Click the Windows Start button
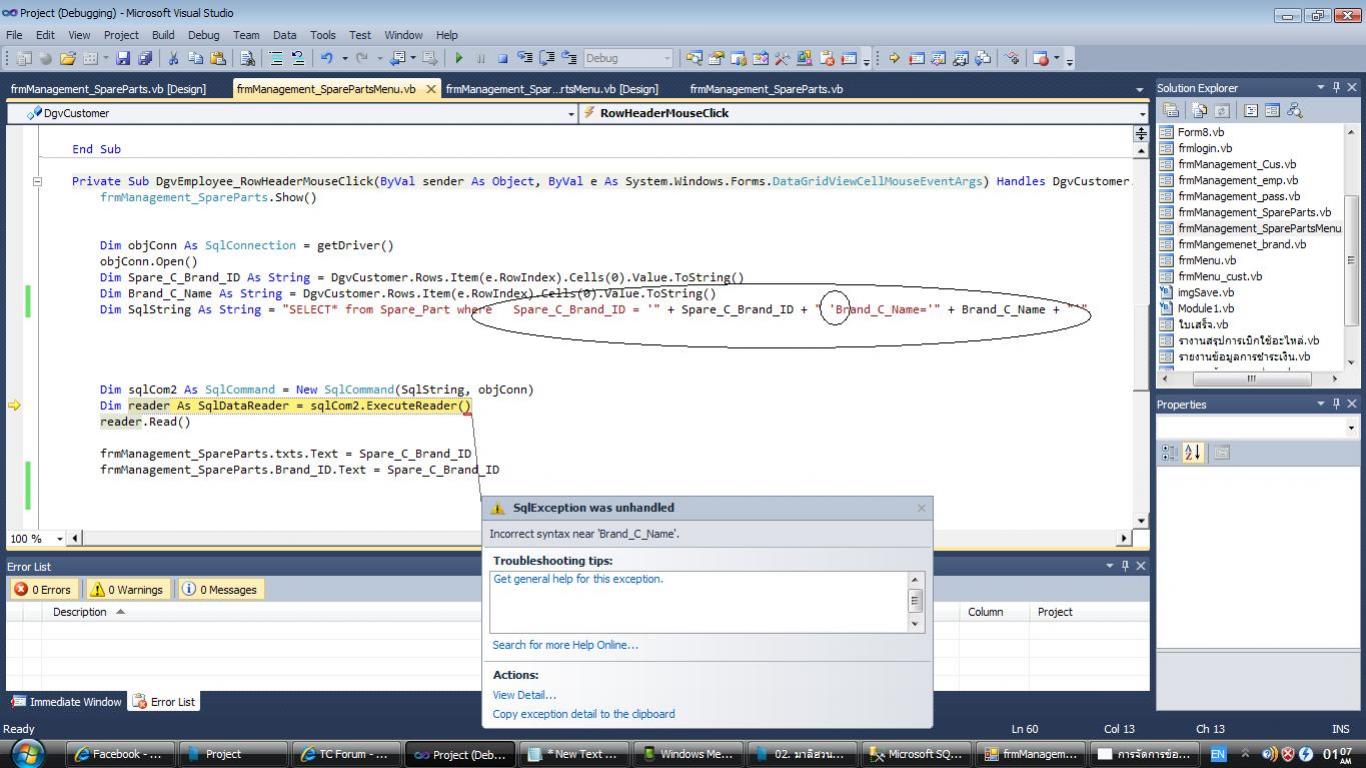The image size is (1366, 768). coord(27,753)
